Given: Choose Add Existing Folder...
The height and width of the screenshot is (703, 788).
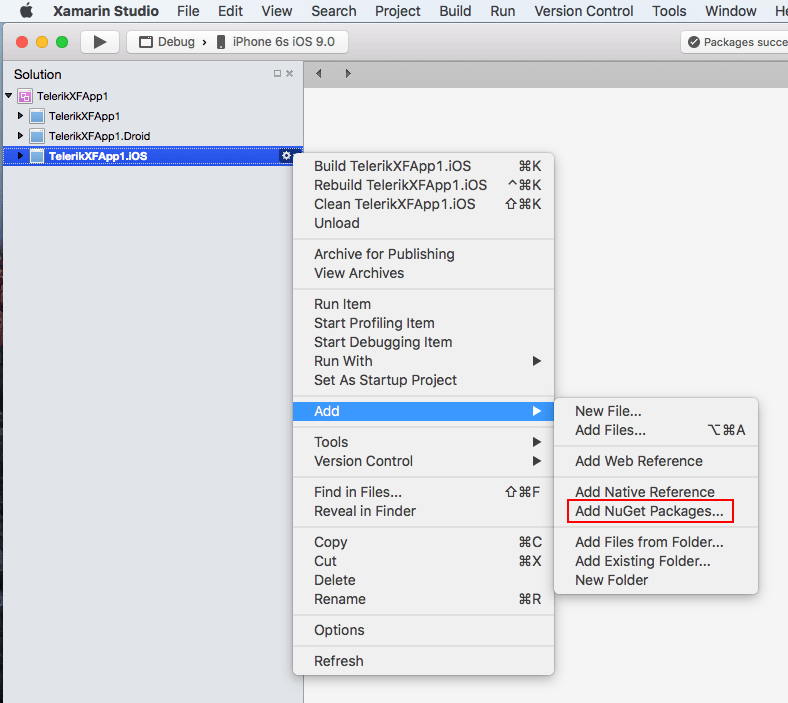Looking at the screenshot, I should (x=656, y=561).
